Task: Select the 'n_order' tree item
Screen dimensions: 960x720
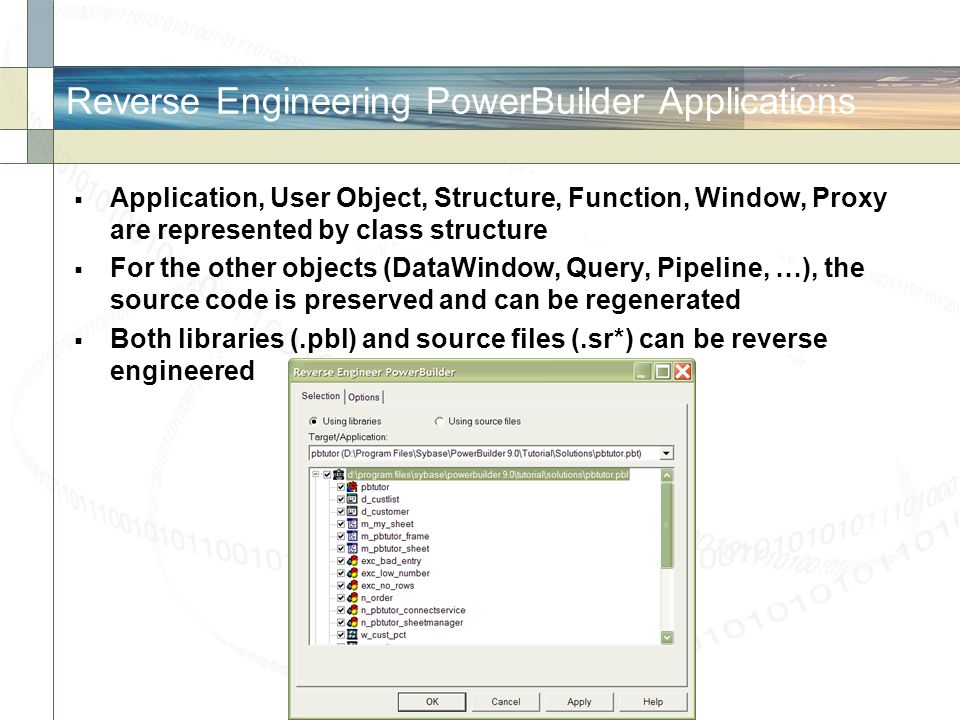Action: pos(377,598)
